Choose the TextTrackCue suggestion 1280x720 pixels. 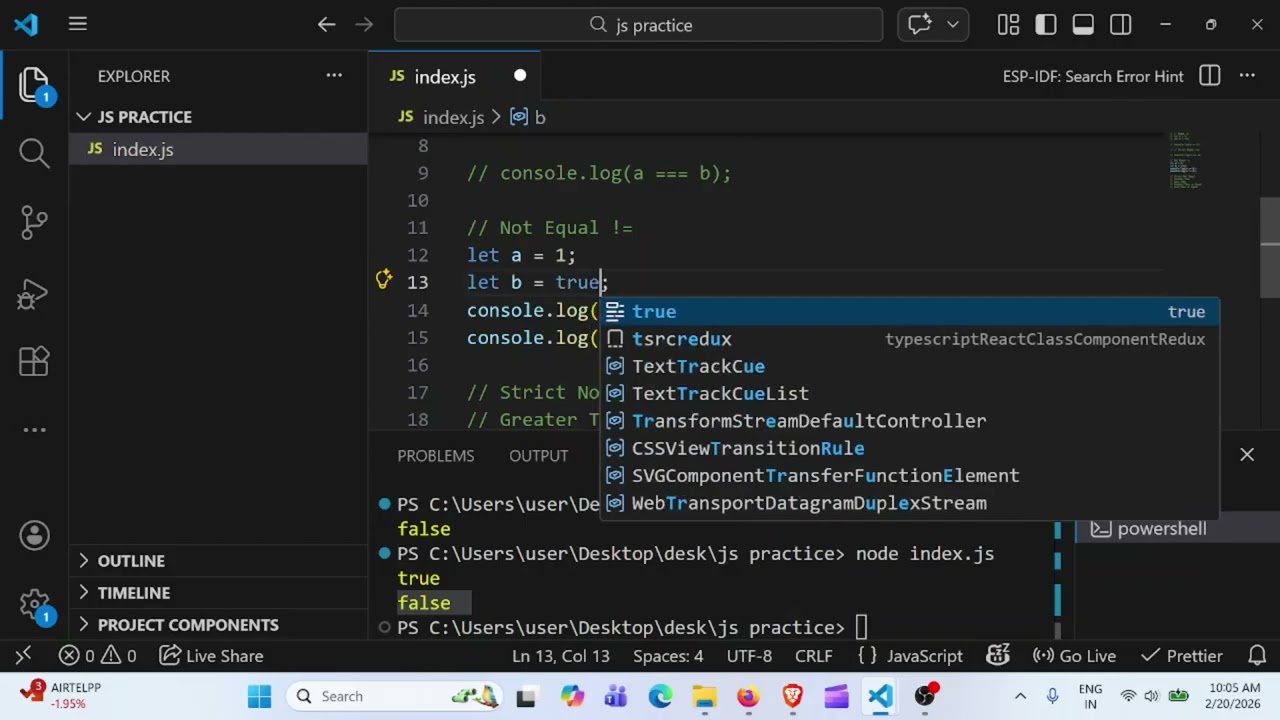click(x=909, y=366)
